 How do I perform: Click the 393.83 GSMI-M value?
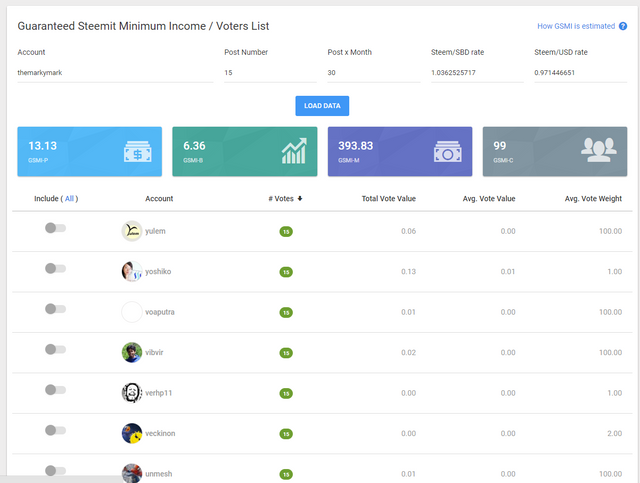[x=356, y=146]
